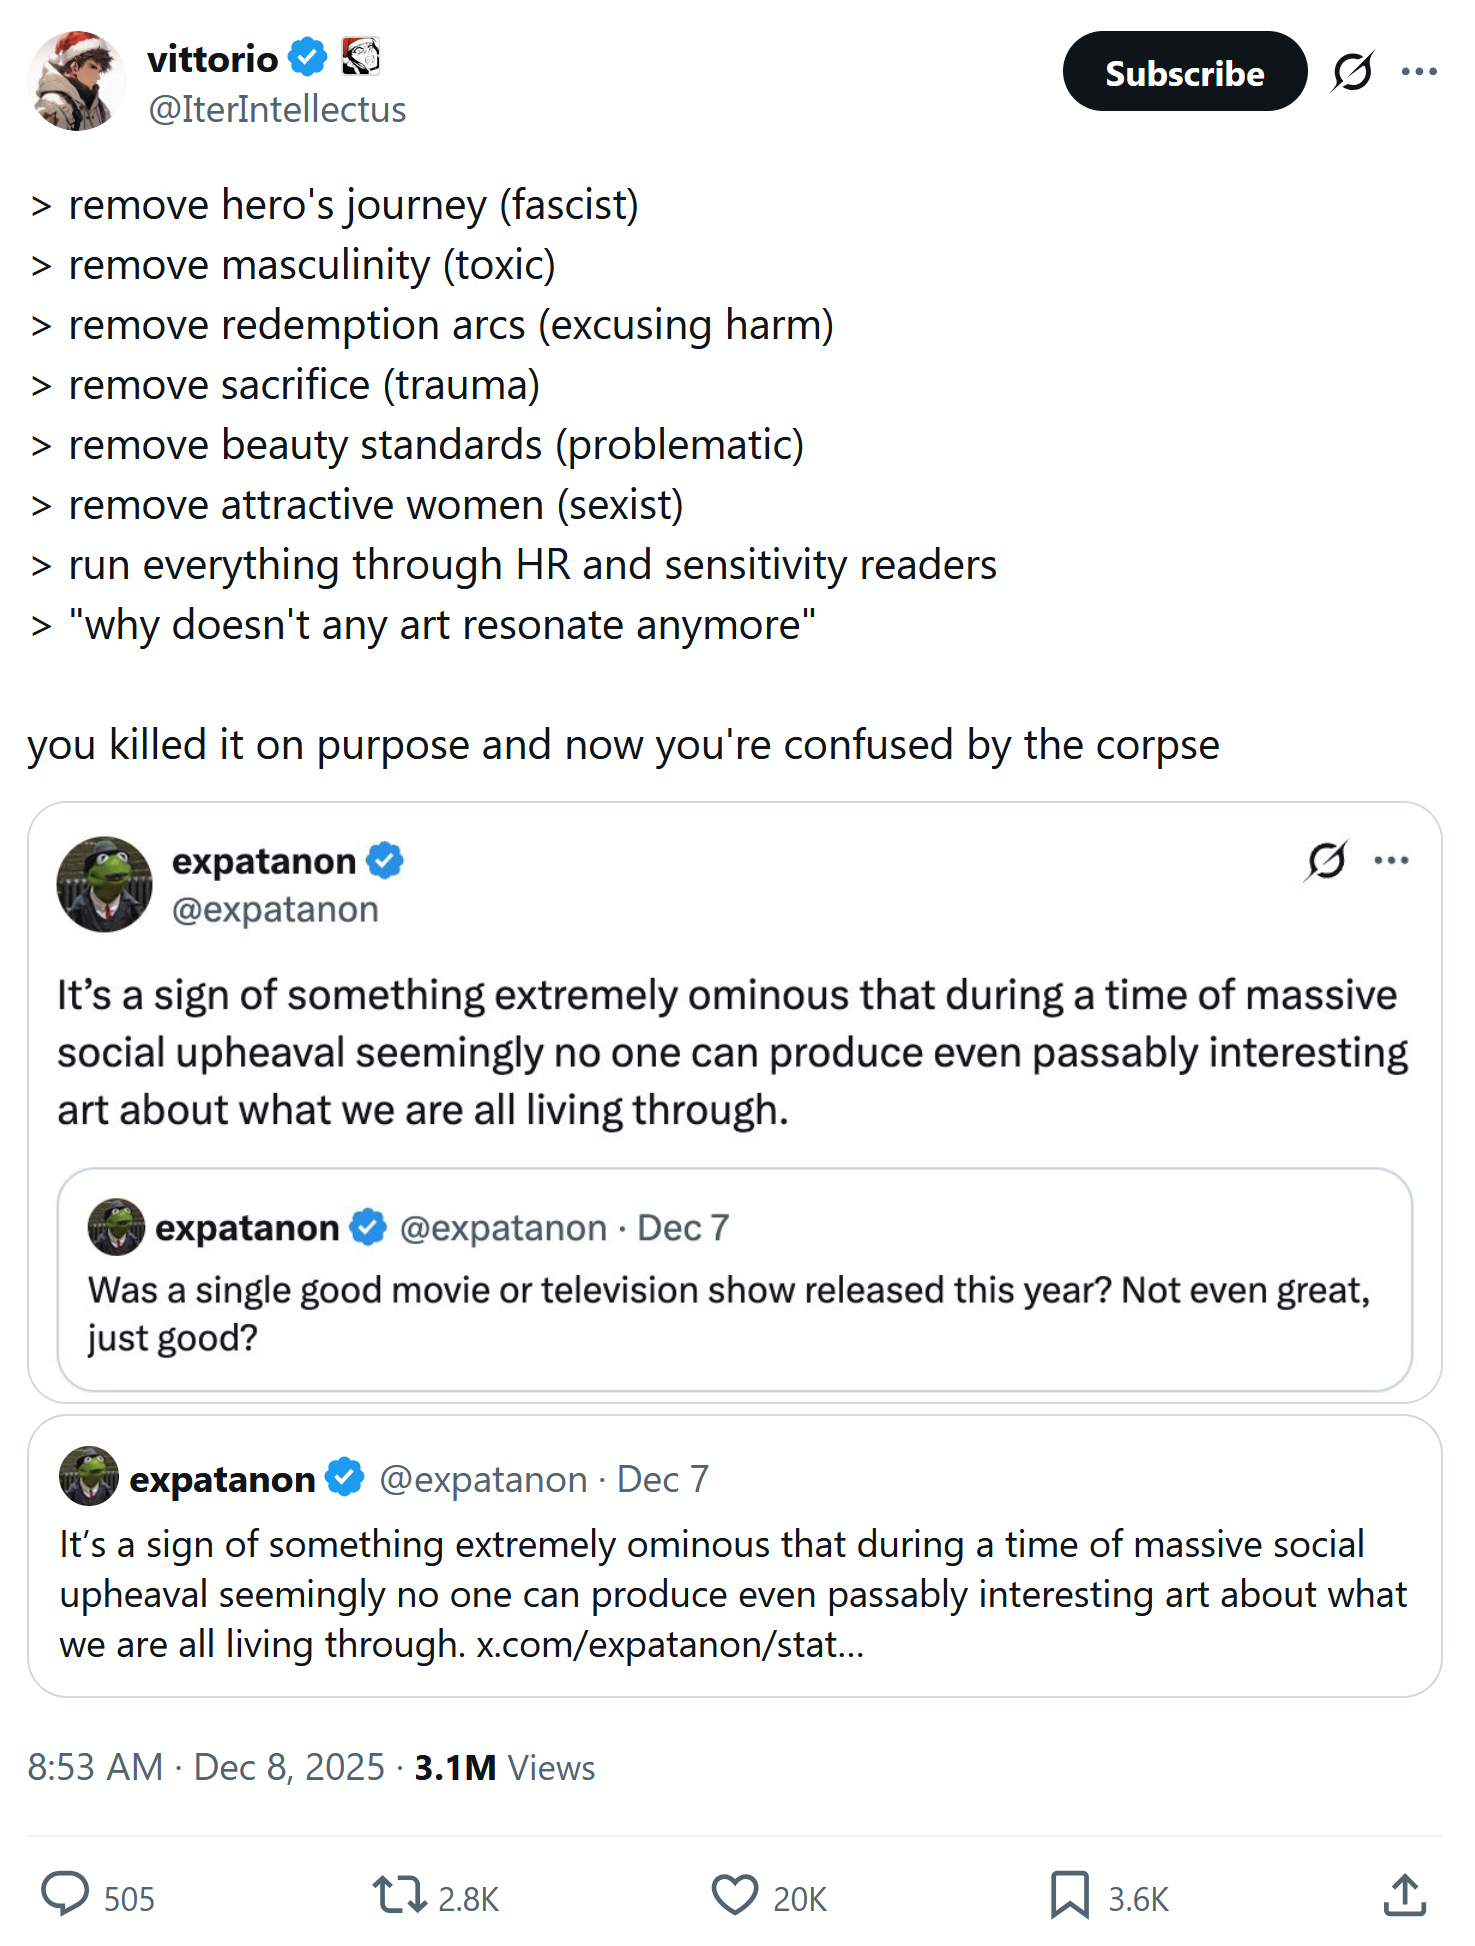View the 3.1M Views count
This screenshot has height=1946, width=1475.
505,1768
